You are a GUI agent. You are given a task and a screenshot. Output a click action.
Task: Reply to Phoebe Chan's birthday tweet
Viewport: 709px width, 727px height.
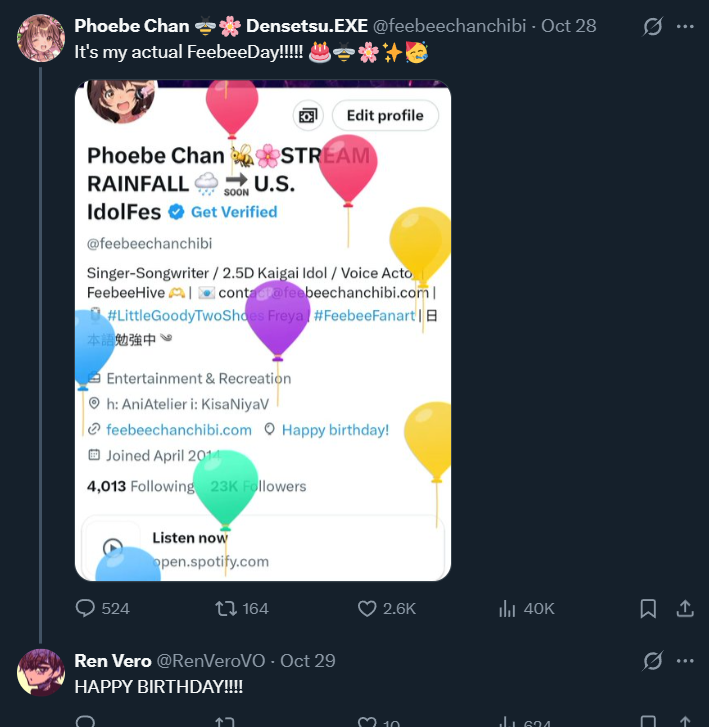[x=86, y=608]
